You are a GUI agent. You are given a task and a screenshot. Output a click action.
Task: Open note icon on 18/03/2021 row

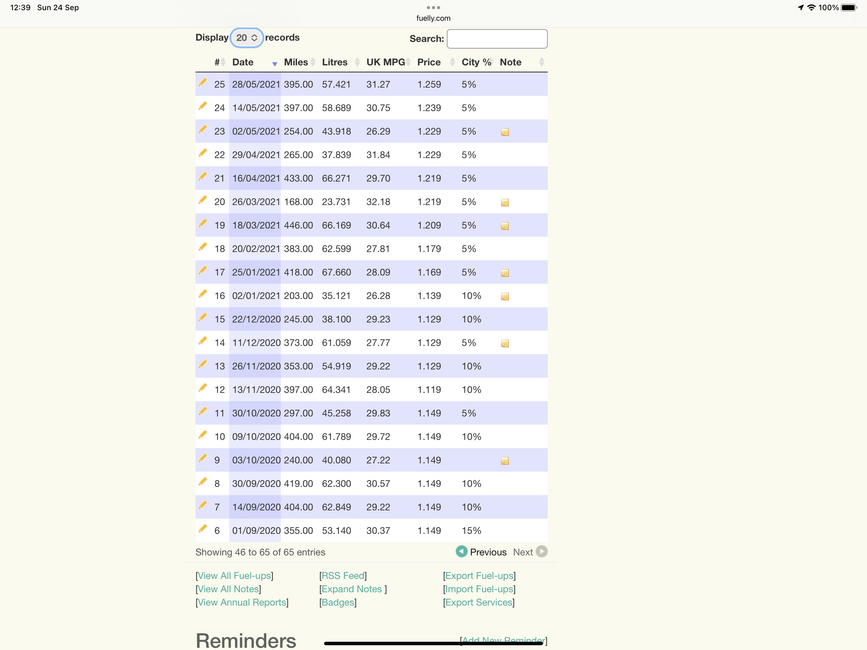(505, 226)
